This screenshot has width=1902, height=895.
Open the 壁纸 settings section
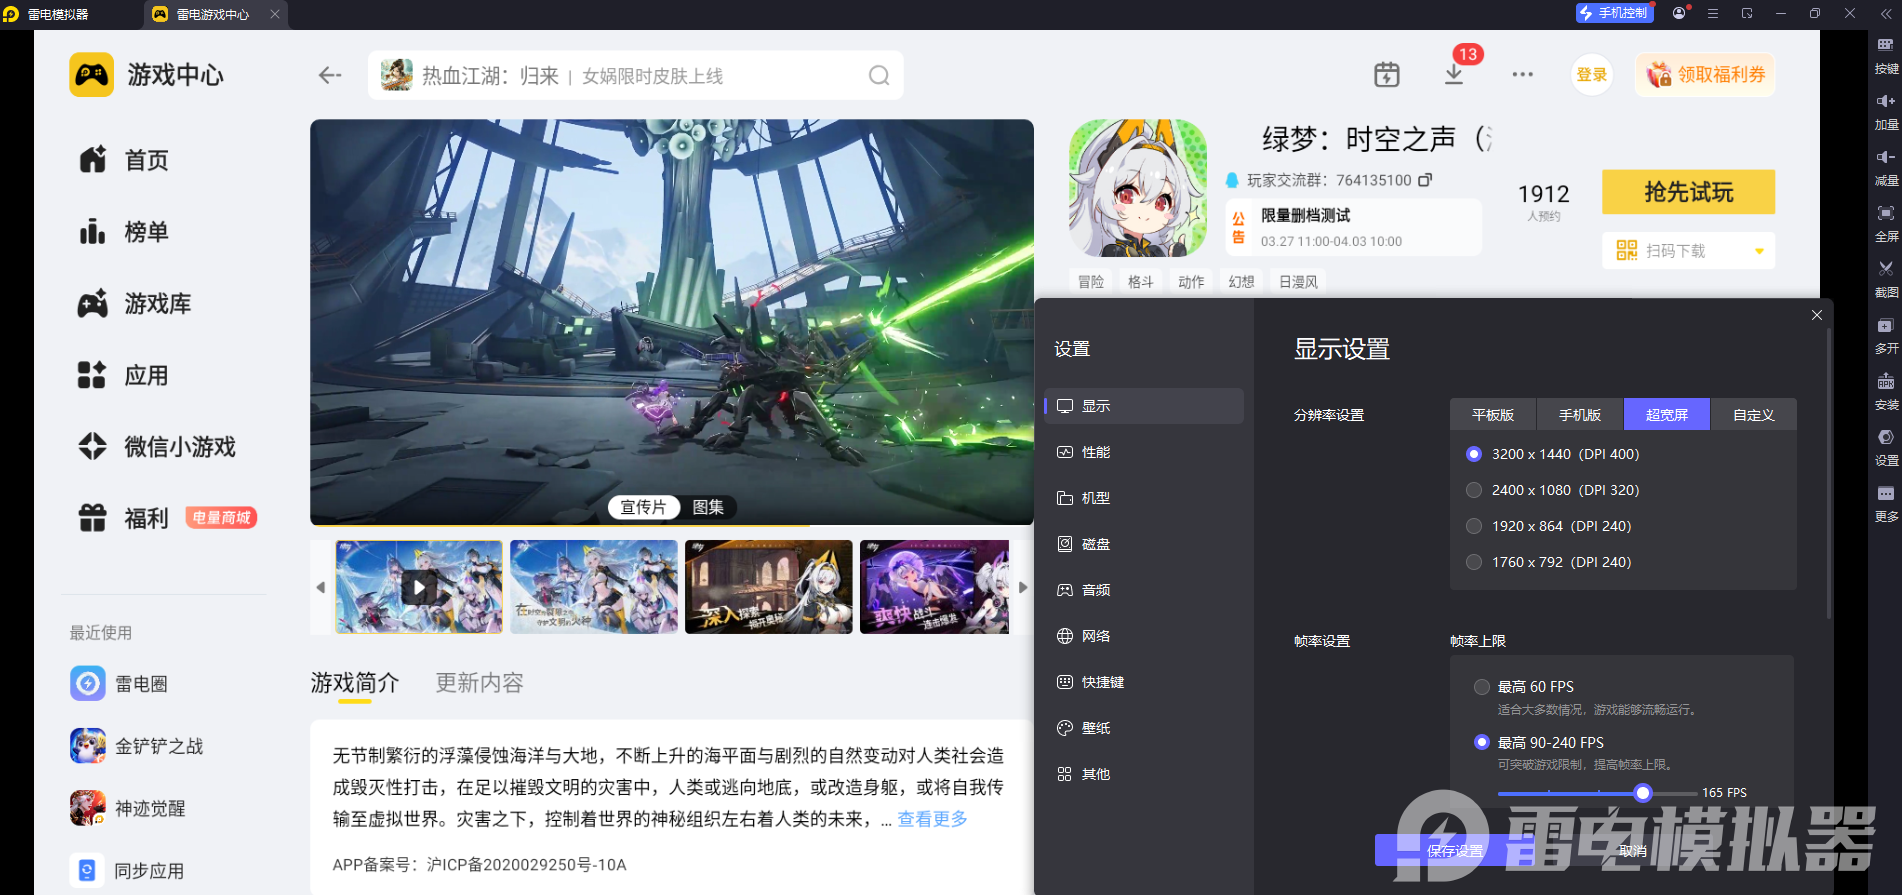1144,728
